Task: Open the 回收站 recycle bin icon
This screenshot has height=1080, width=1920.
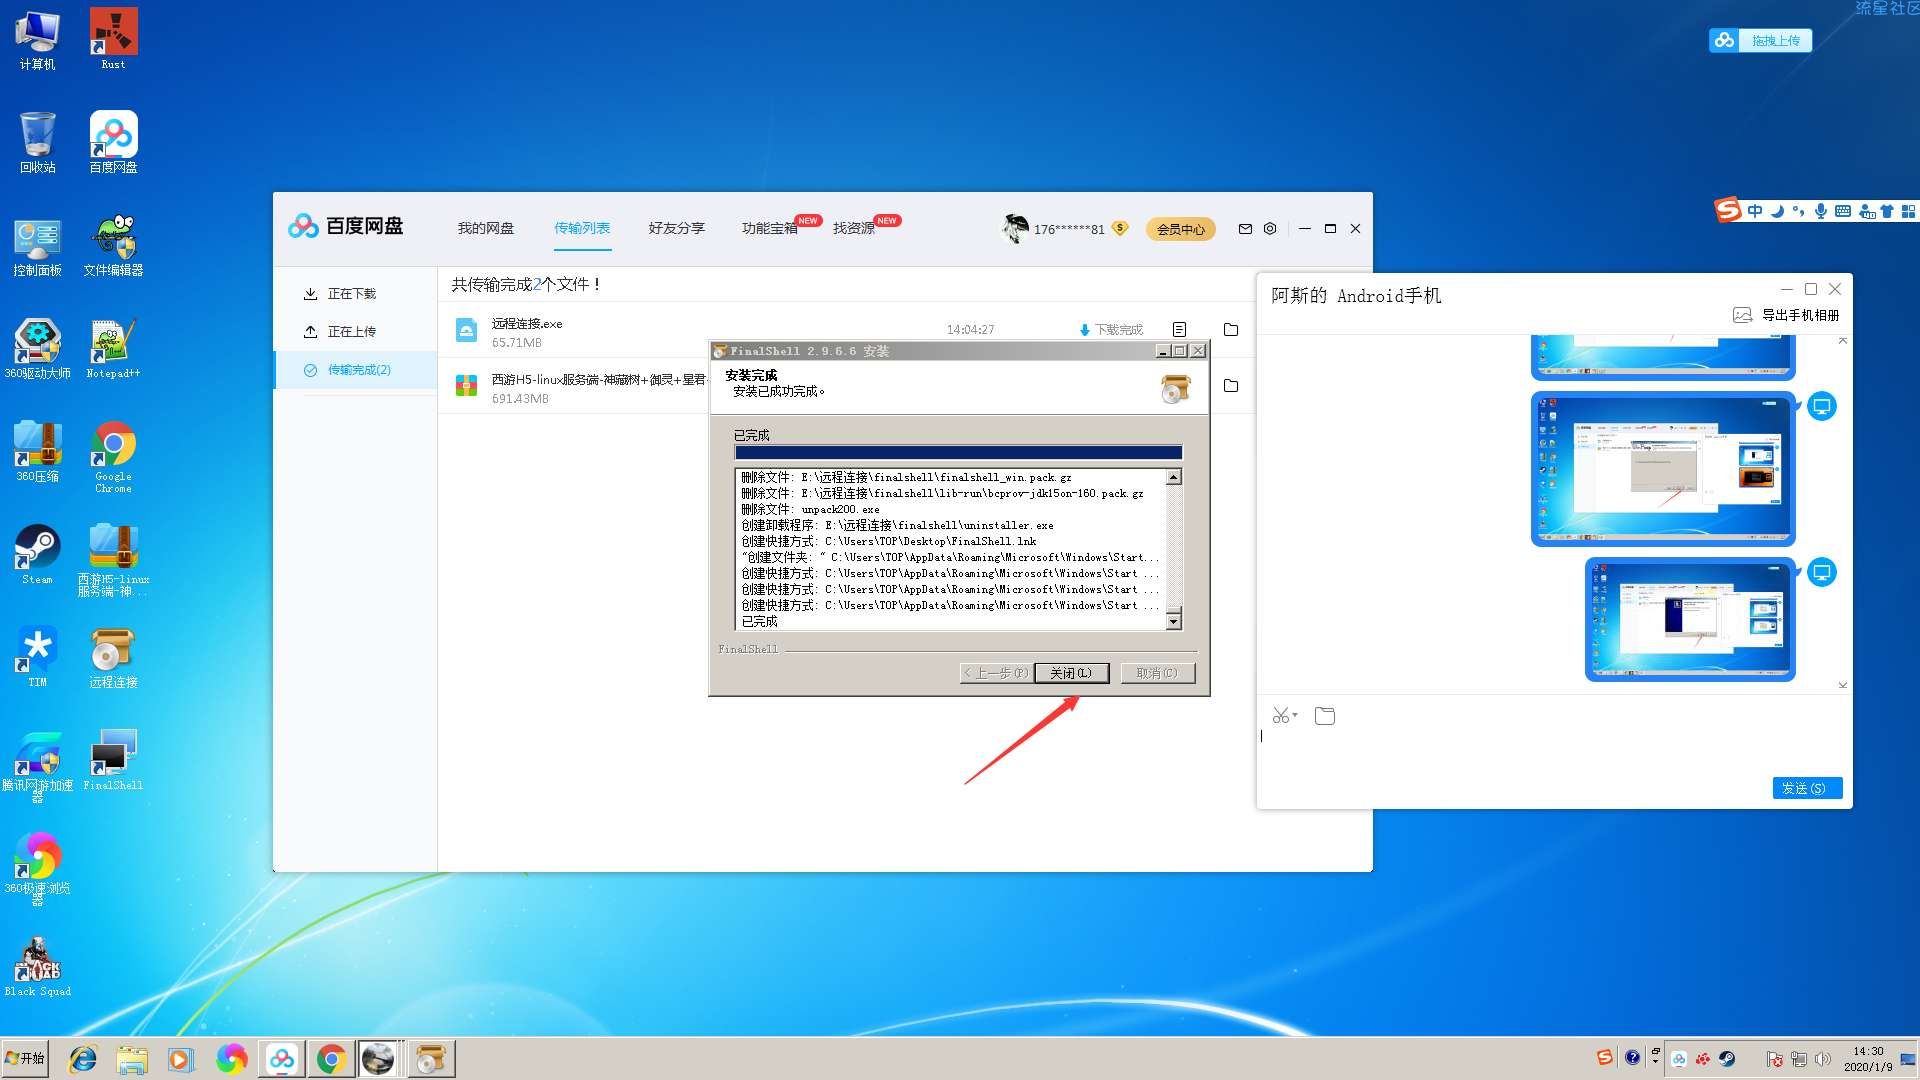Action: click(37, 143)
